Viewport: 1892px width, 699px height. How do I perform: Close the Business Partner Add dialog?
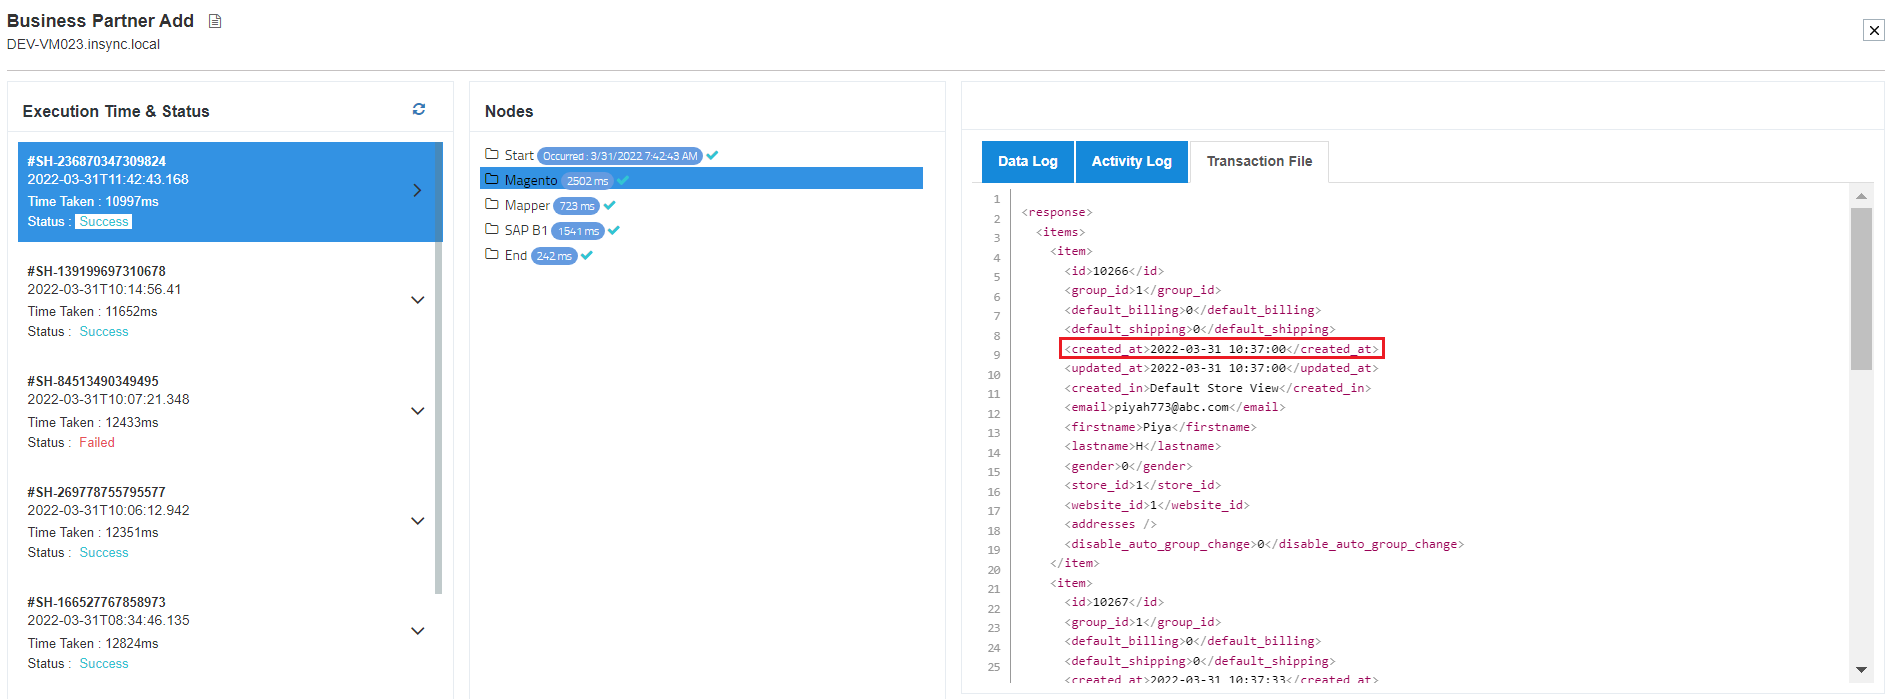coord(1874,30)
